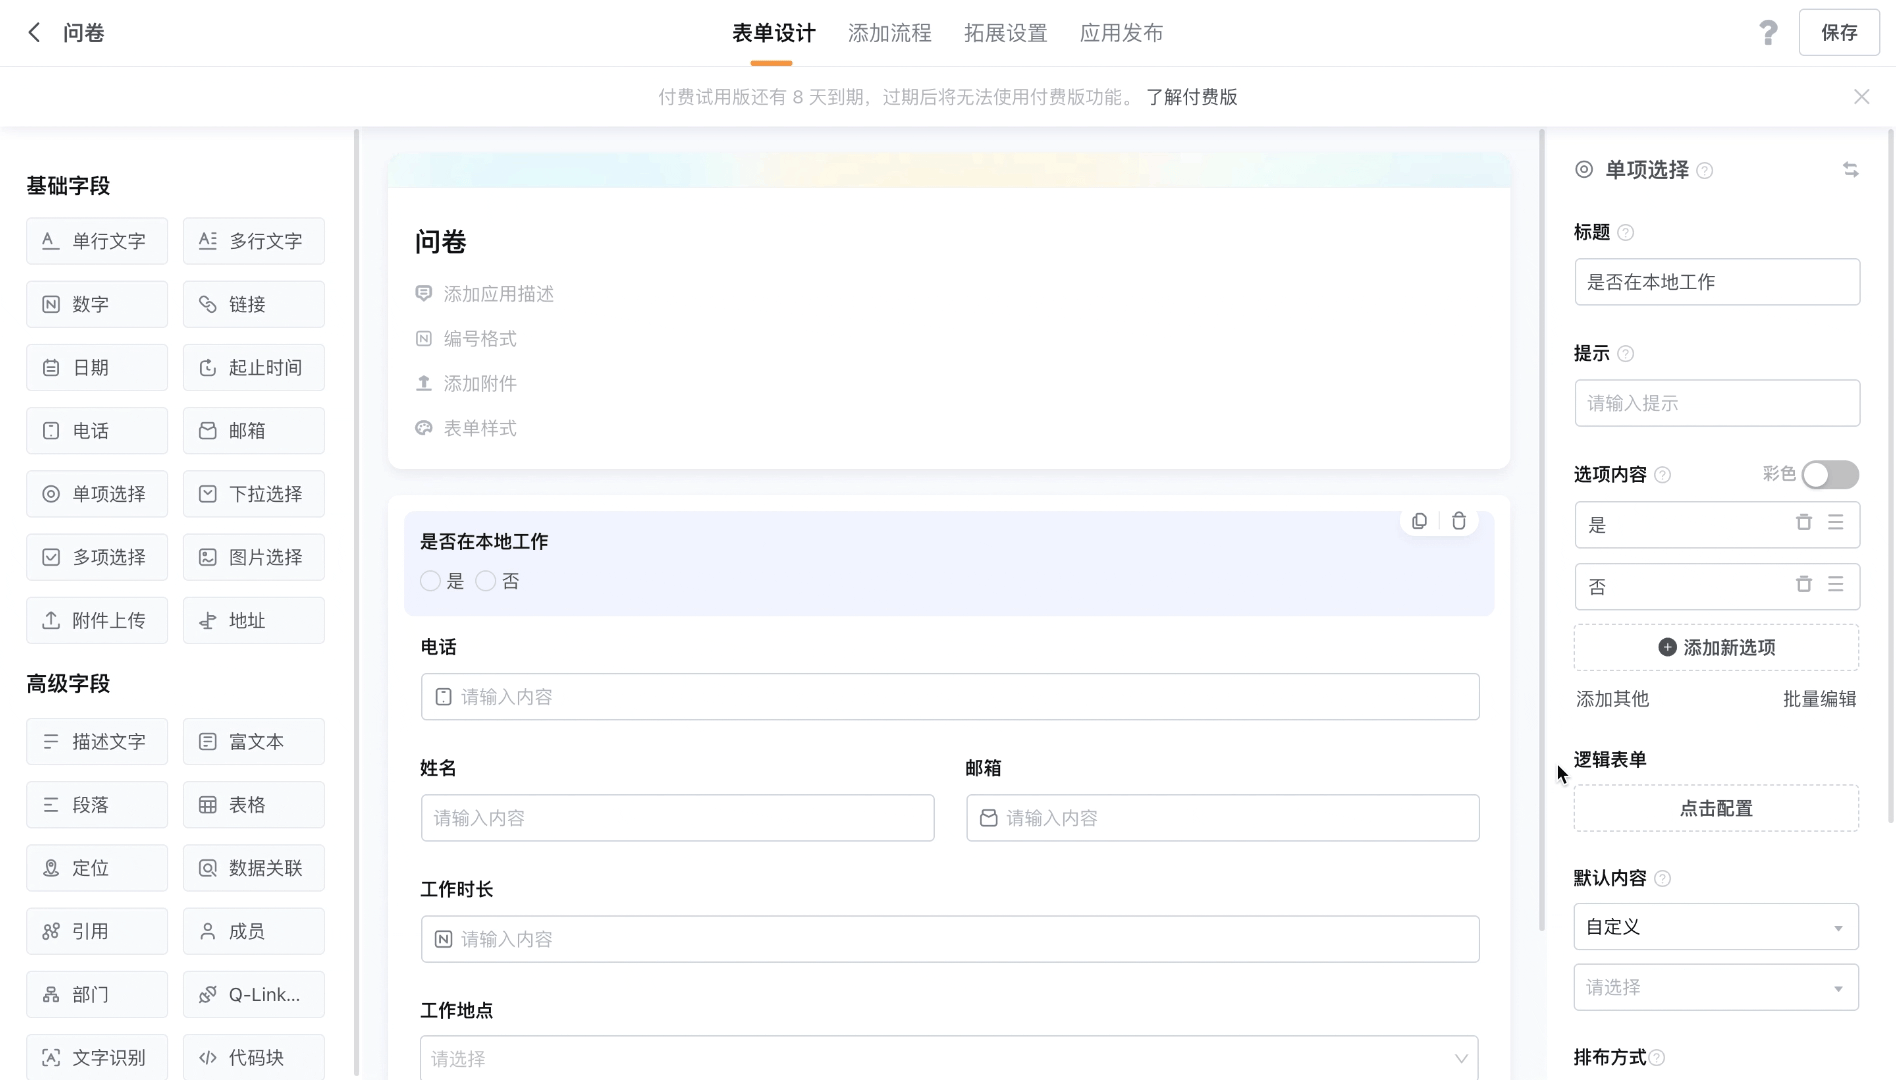Open the 了解付费版 link
1896x1080 pixels.
pos(1191,97)
